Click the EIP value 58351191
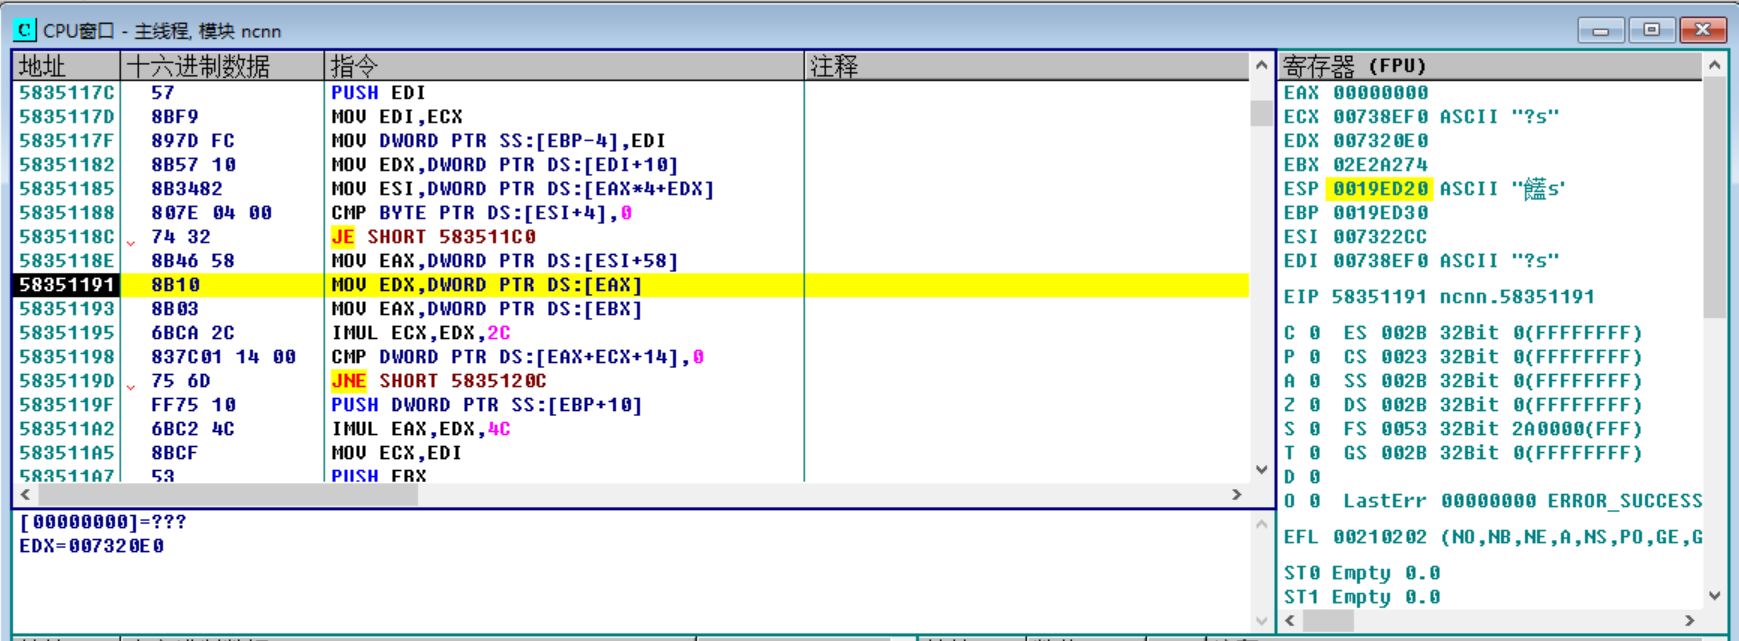This screenshot has height=641, width=1739. click(1380, 297)
